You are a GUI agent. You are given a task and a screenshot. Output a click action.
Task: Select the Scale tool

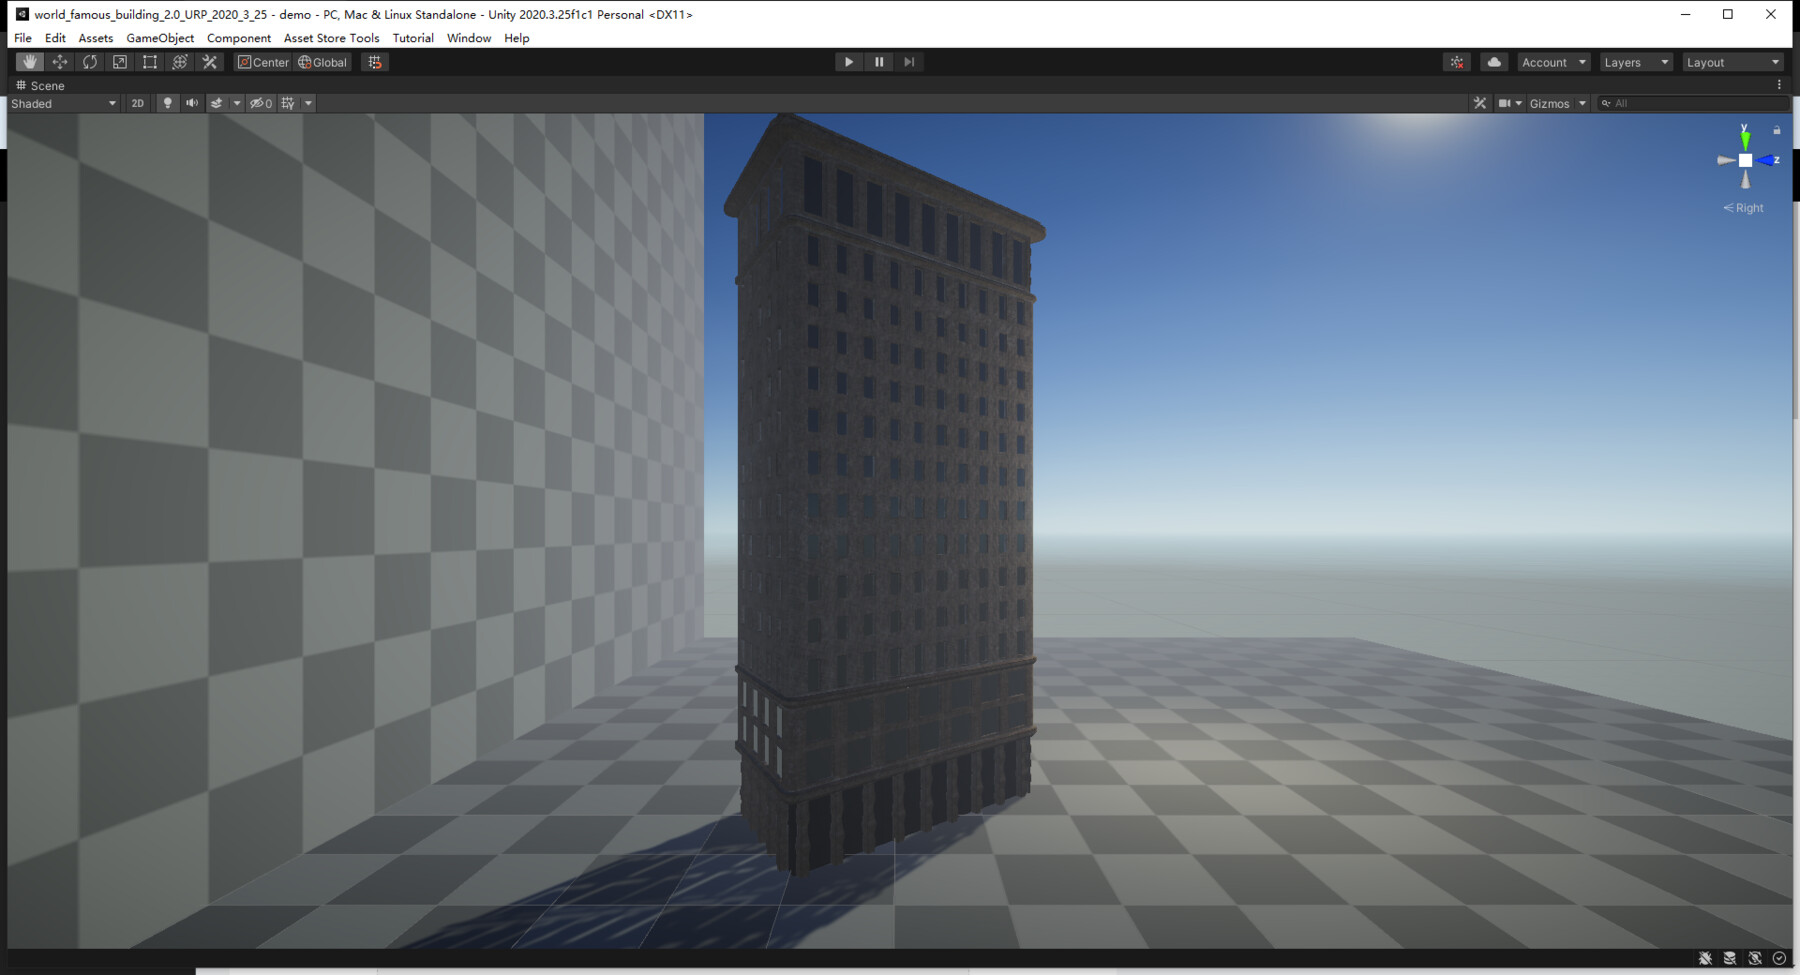119,61
